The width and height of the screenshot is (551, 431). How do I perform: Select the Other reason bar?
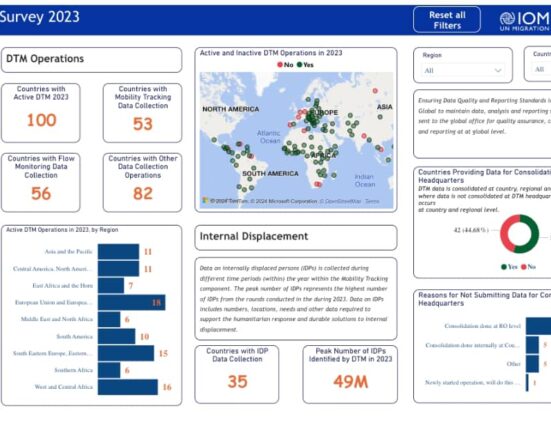click(532, 364)
